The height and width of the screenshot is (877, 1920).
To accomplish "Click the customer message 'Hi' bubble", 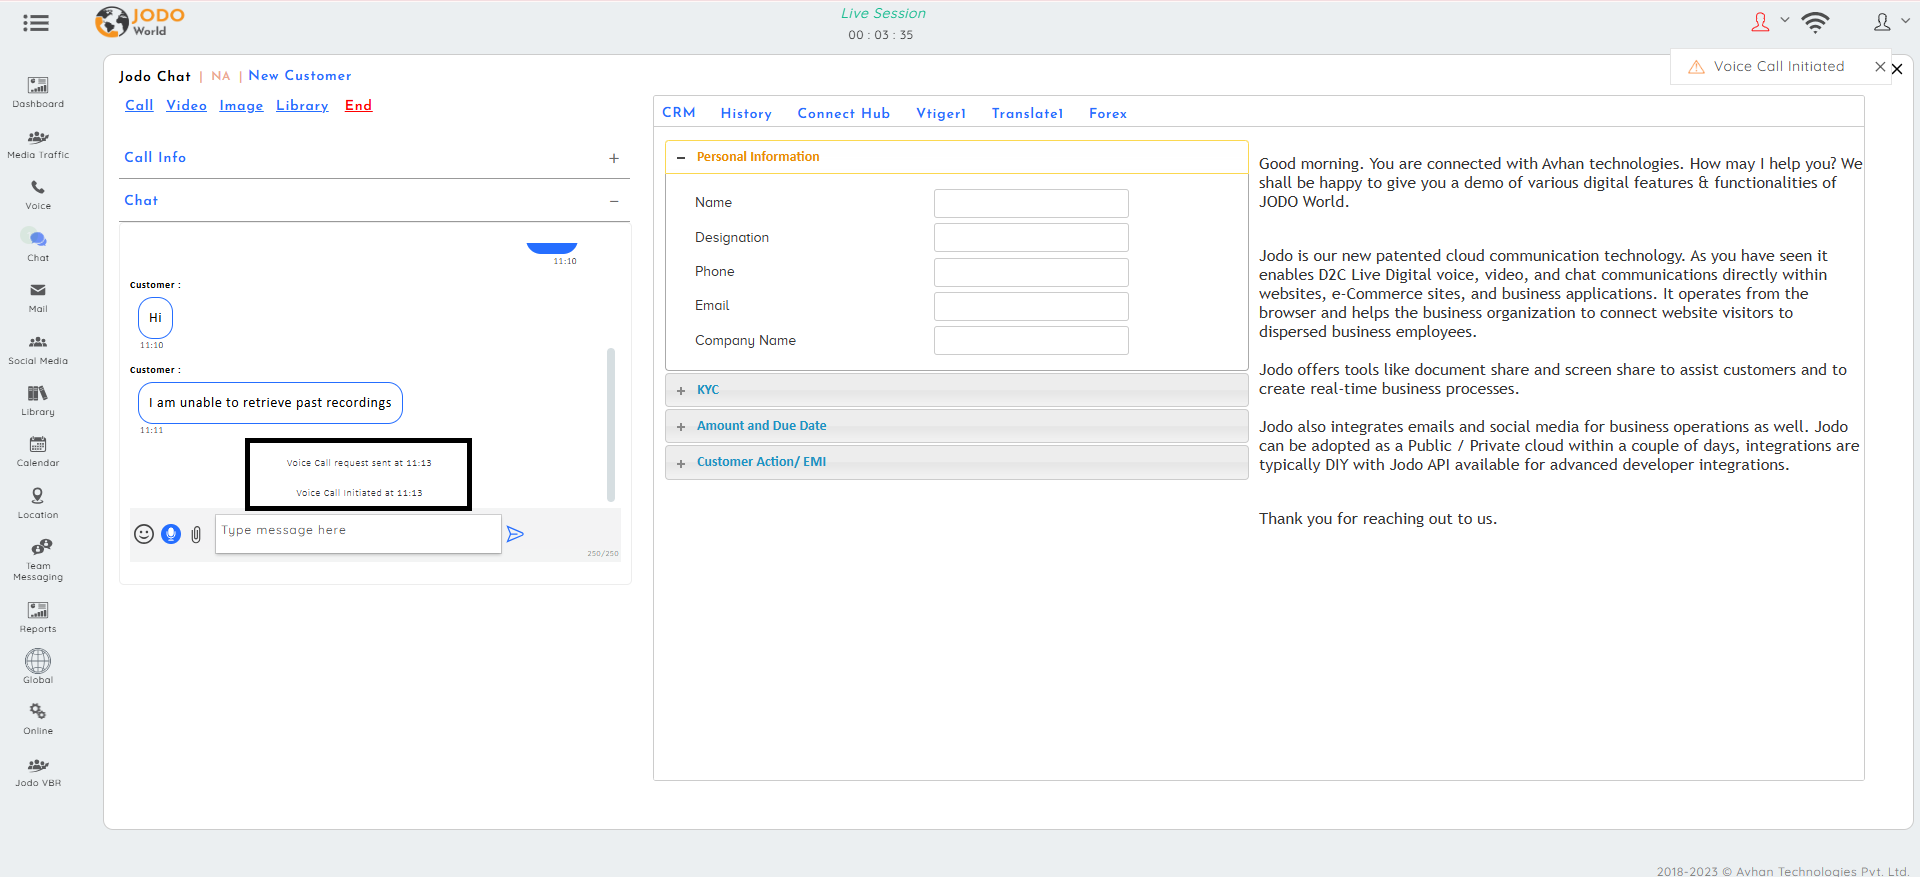I will coord(155,318).
